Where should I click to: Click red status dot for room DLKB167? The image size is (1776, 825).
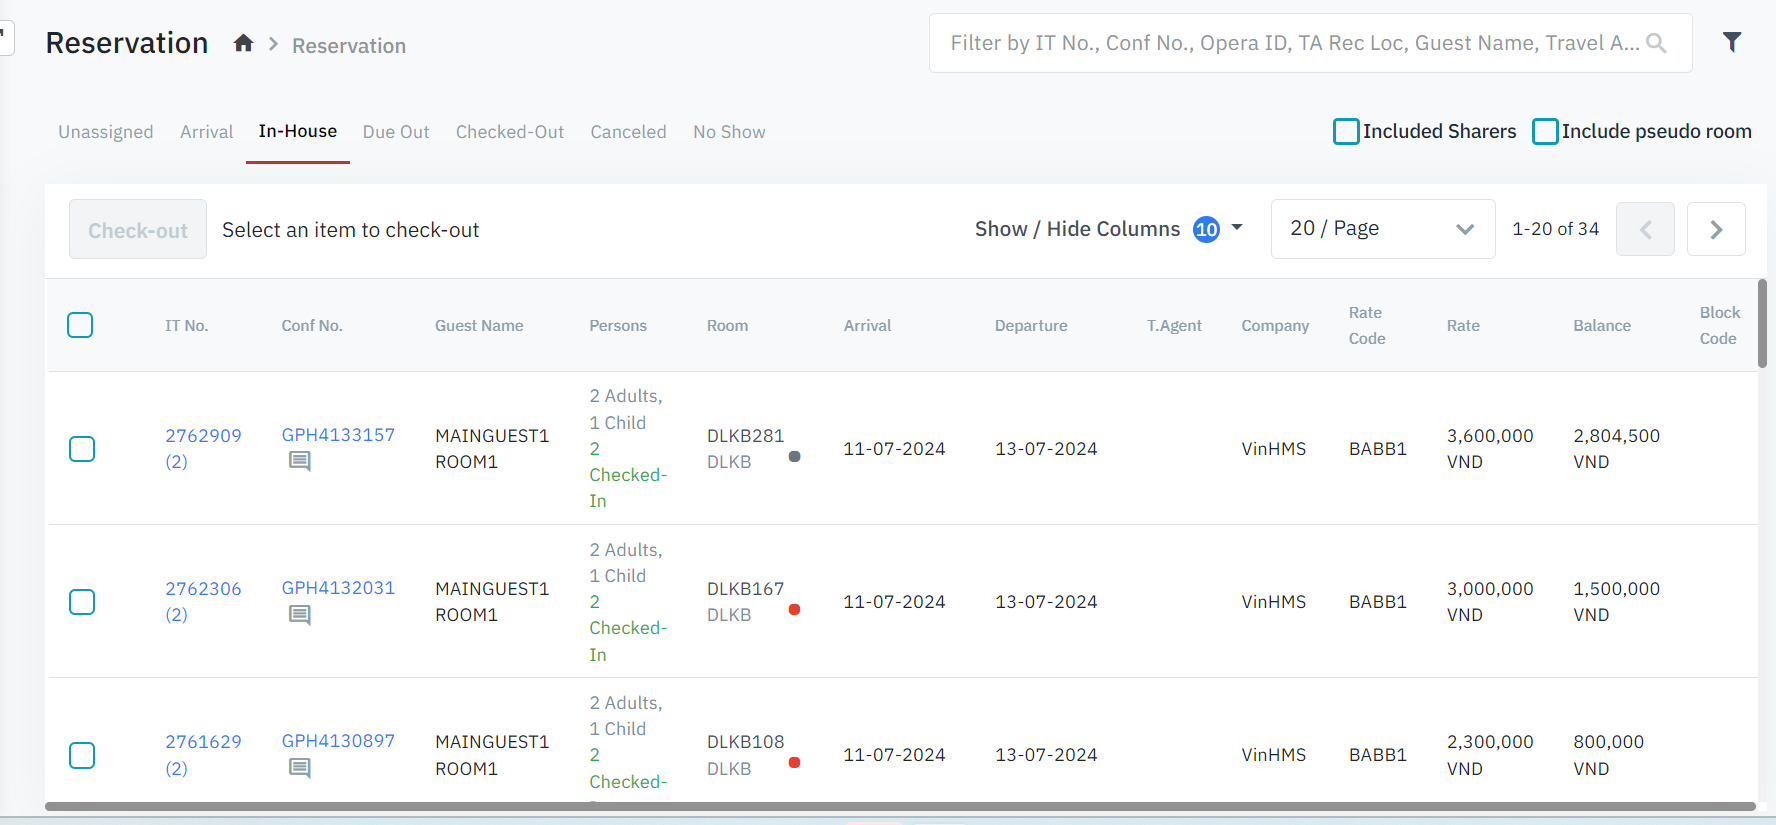pyautogui.click(x=794, y=609)
